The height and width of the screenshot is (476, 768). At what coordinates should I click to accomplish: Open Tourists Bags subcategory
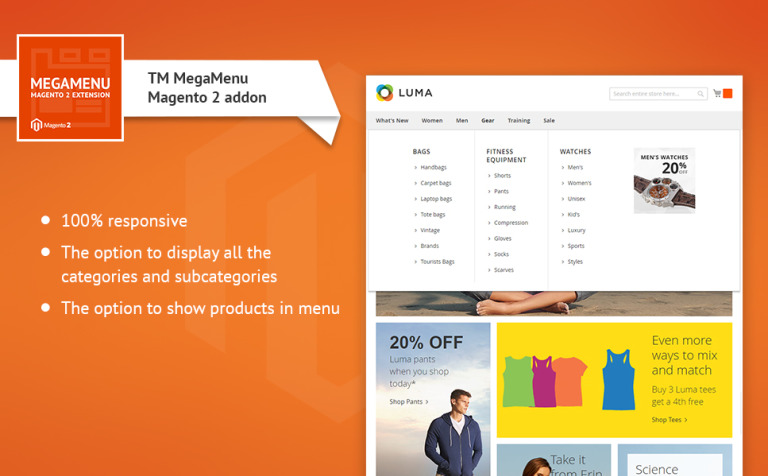pos(437,262)
